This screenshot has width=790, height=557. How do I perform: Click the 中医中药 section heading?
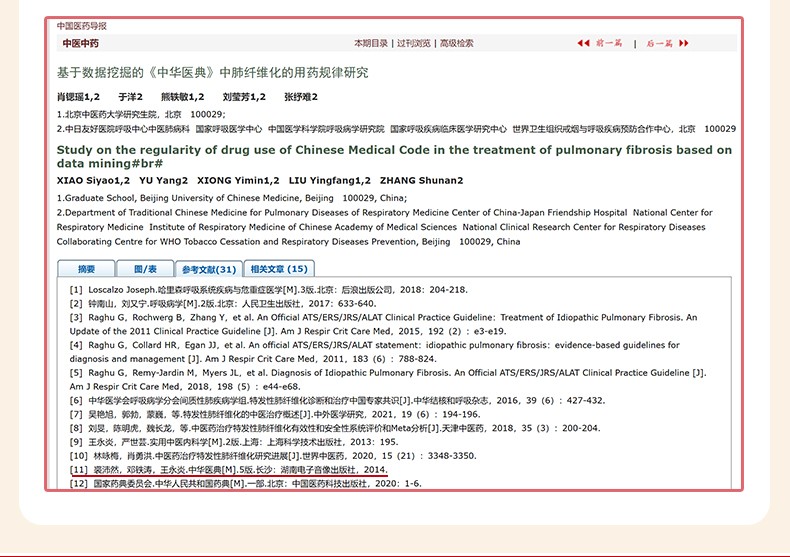click(81, 44)
